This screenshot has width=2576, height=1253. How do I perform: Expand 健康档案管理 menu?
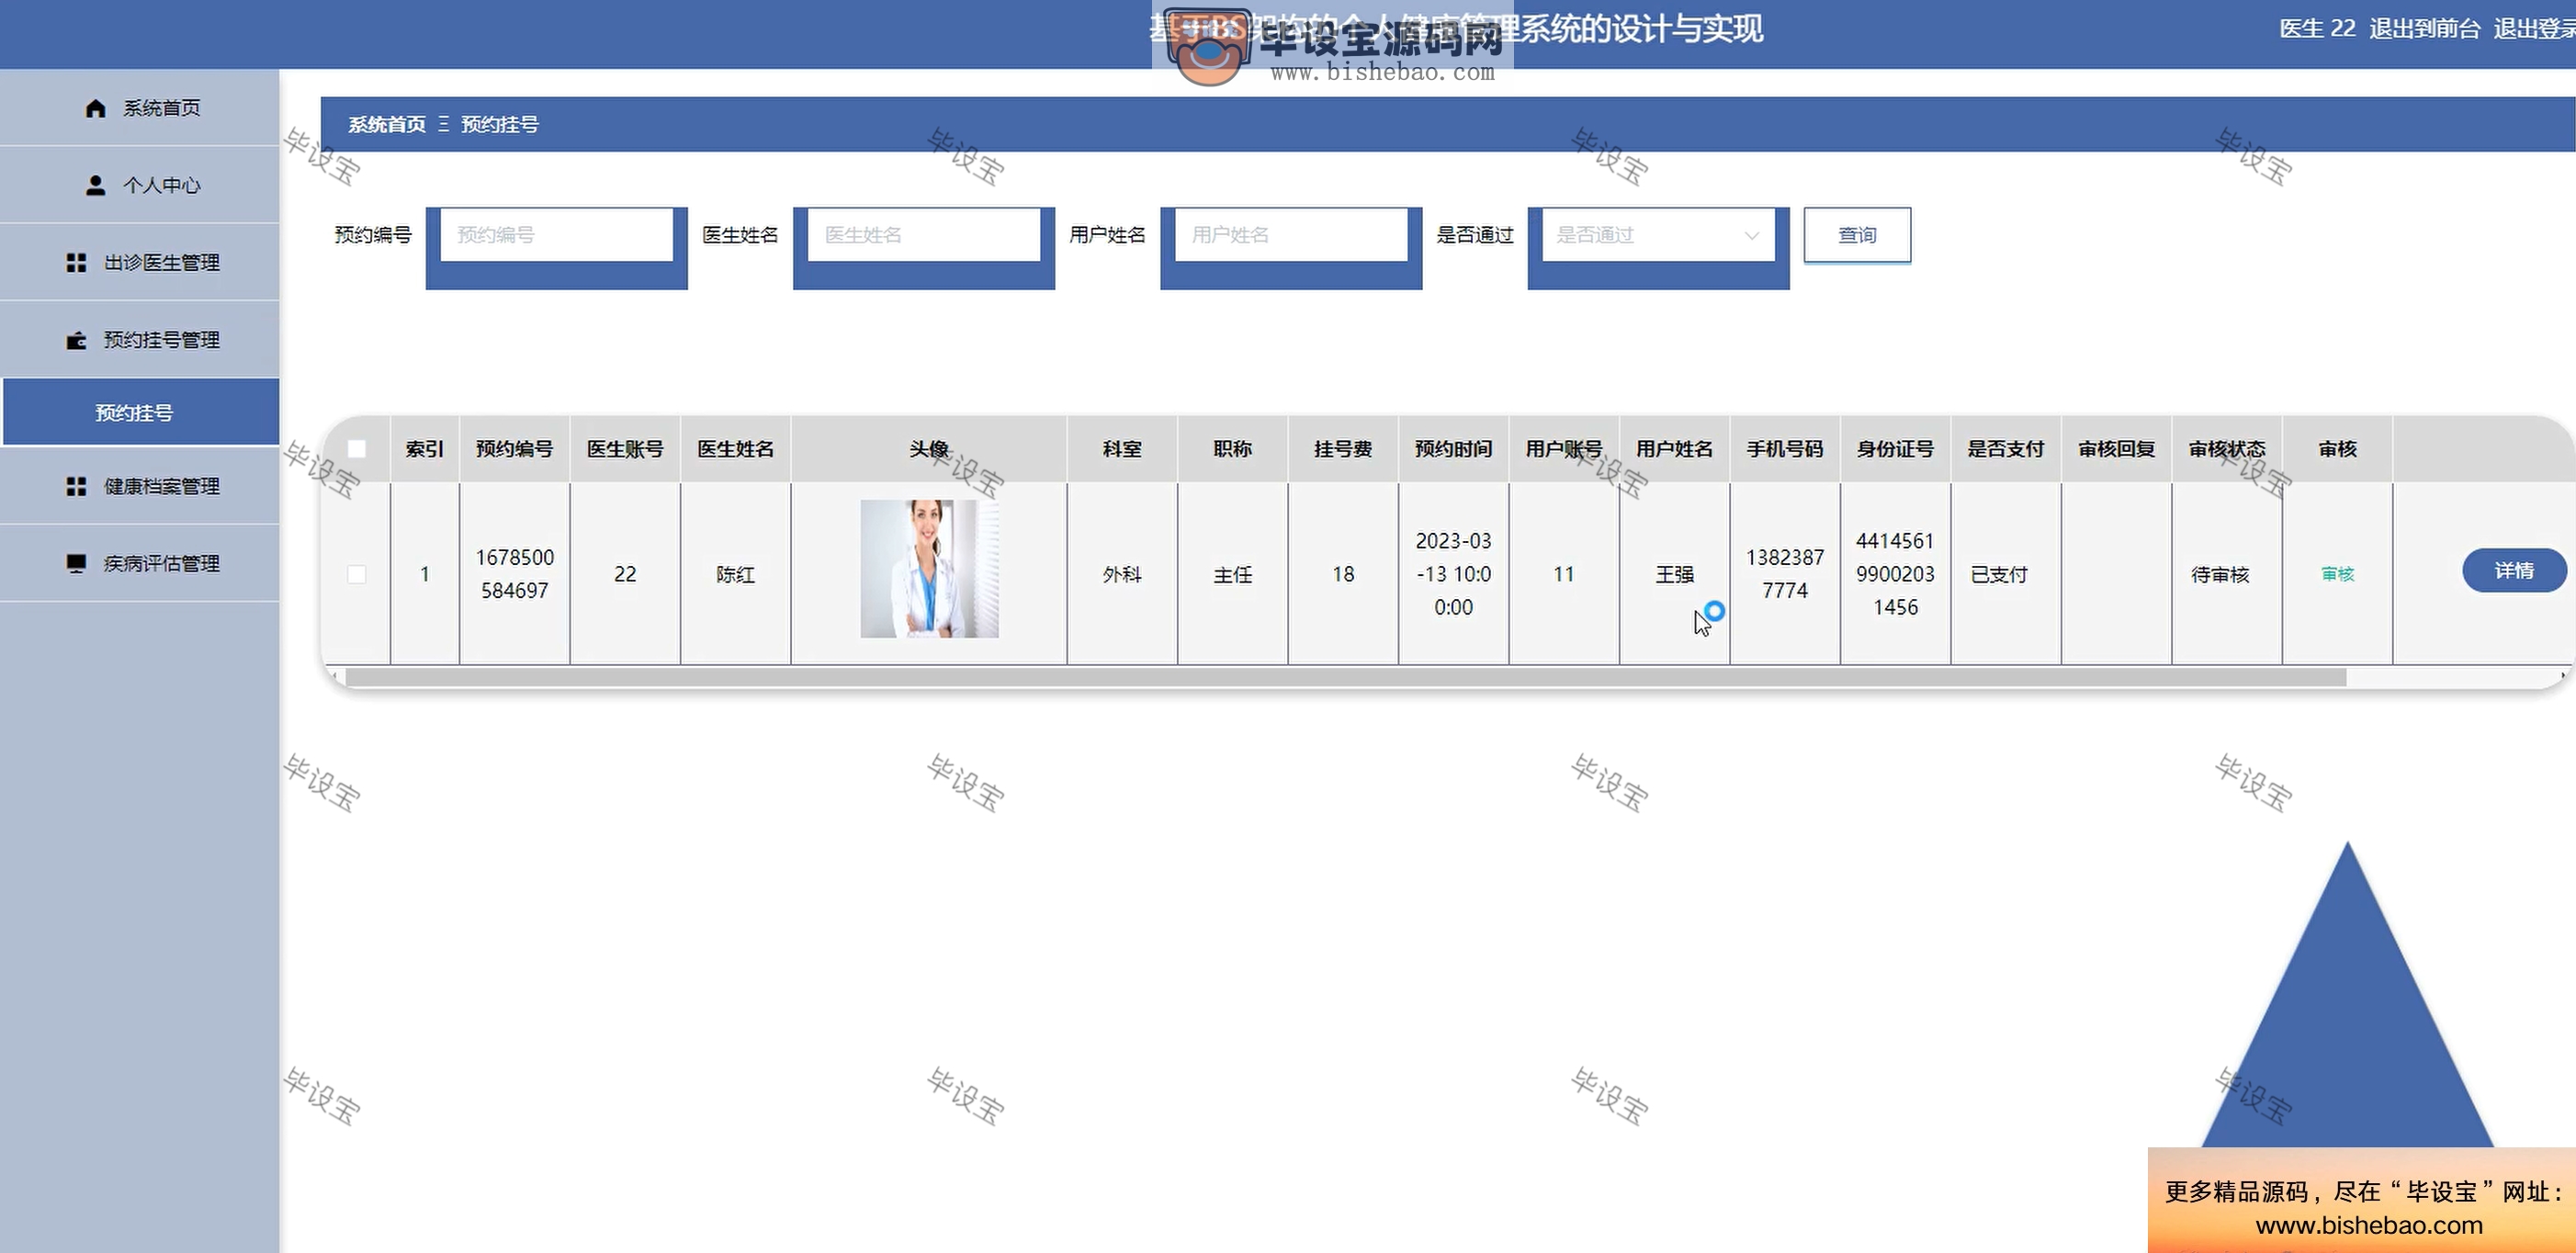pos(140,486)
